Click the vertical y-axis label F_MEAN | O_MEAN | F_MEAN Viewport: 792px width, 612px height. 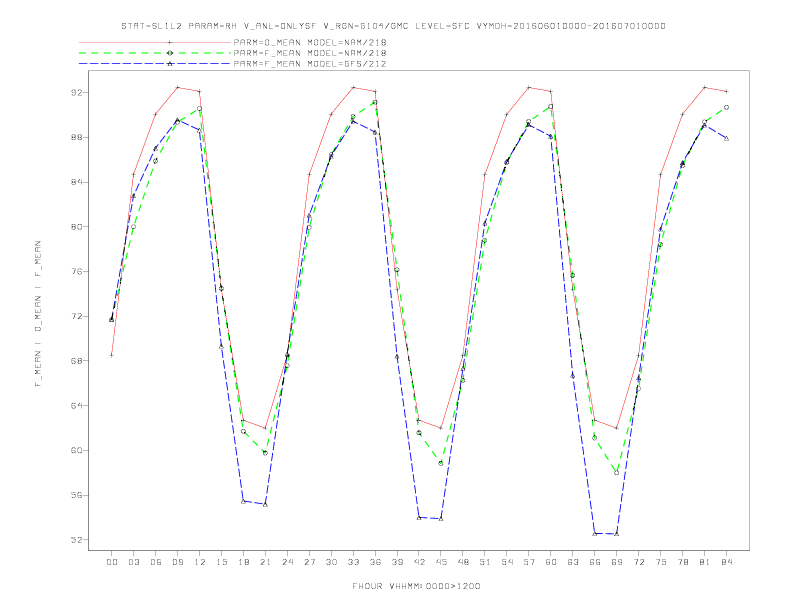(38, 314)
